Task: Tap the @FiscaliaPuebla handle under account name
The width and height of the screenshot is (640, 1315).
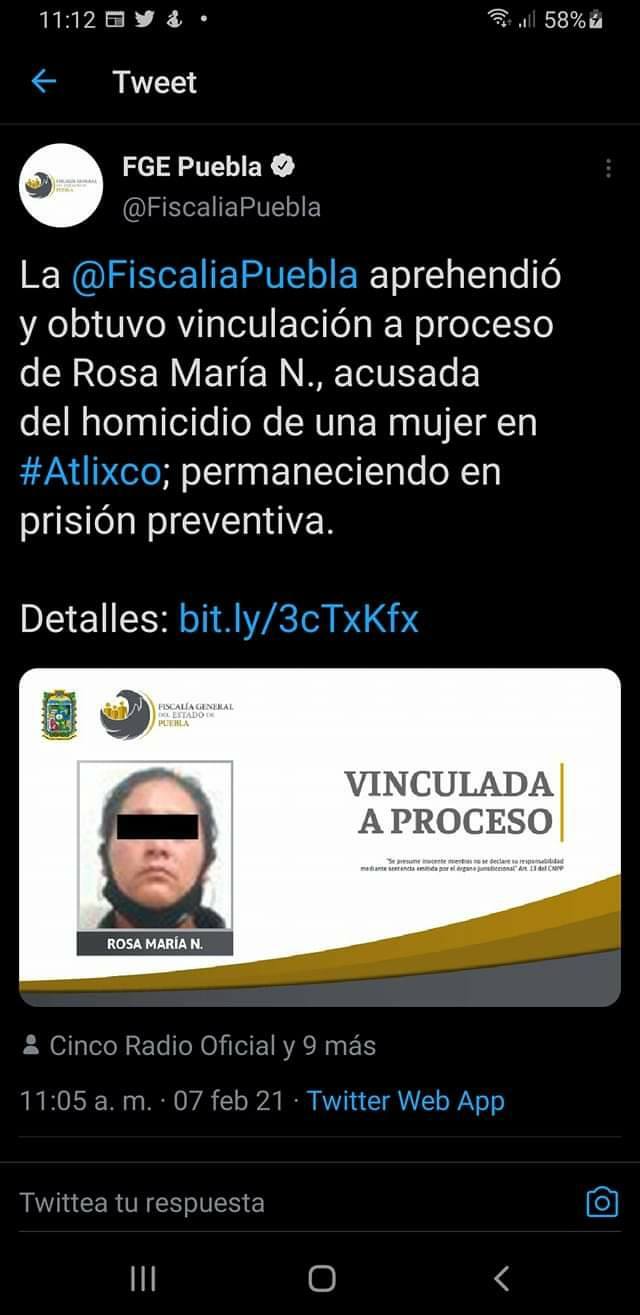Action: pos(221,207)
